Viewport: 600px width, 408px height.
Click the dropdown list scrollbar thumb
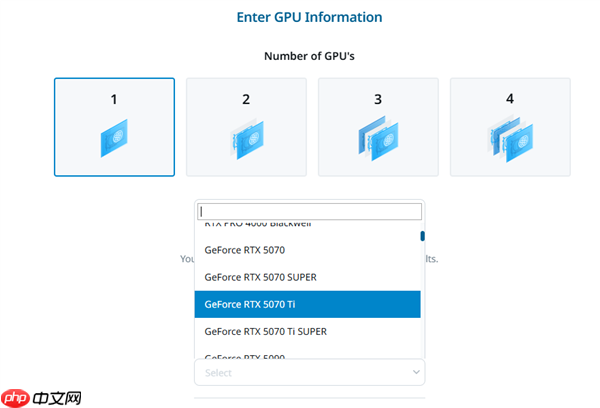coord(423,237)
